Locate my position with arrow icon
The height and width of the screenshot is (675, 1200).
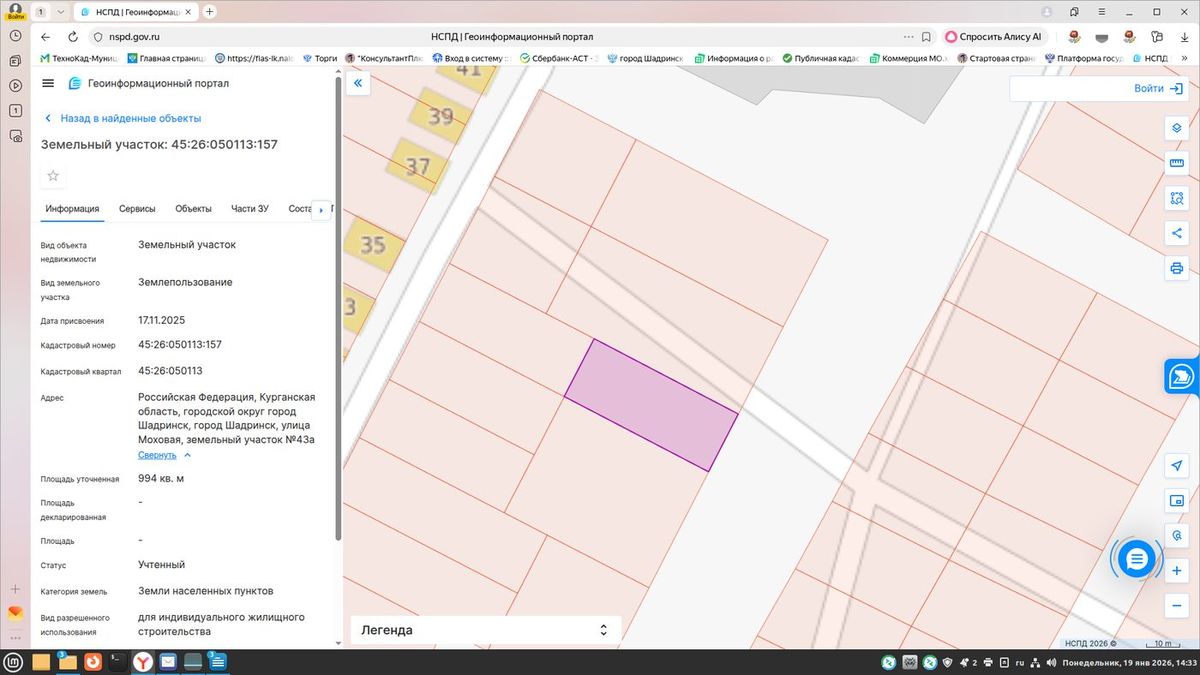[x=1176, y=466]
